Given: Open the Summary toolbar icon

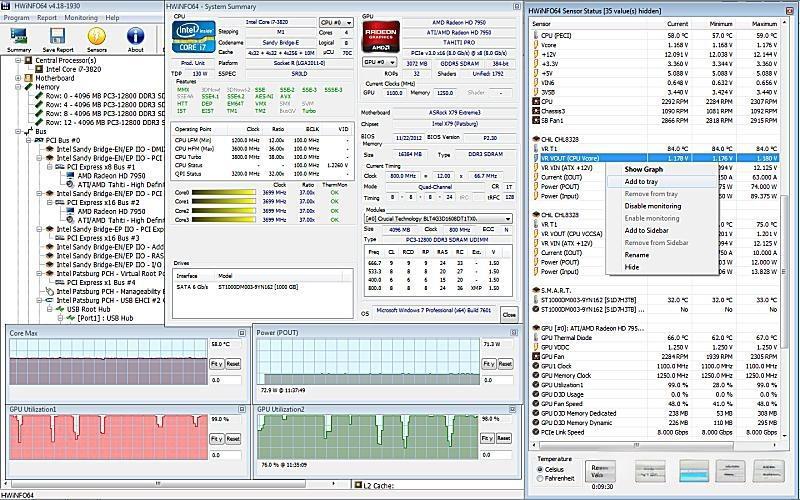Looking at the screenshot, I should [19, 39].
